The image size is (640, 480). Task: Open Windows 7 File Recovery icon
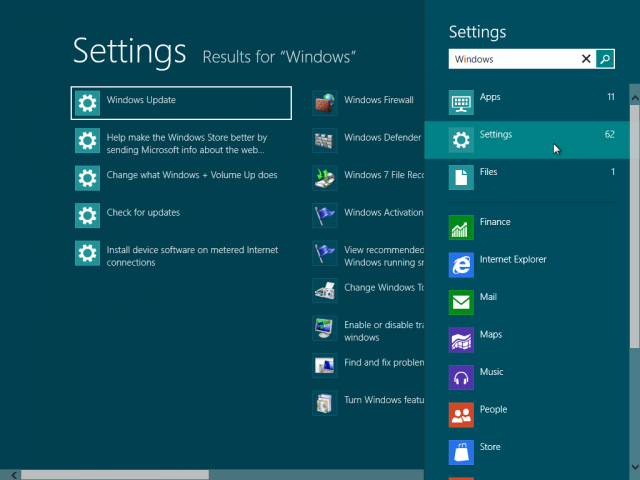click(325, 178)
